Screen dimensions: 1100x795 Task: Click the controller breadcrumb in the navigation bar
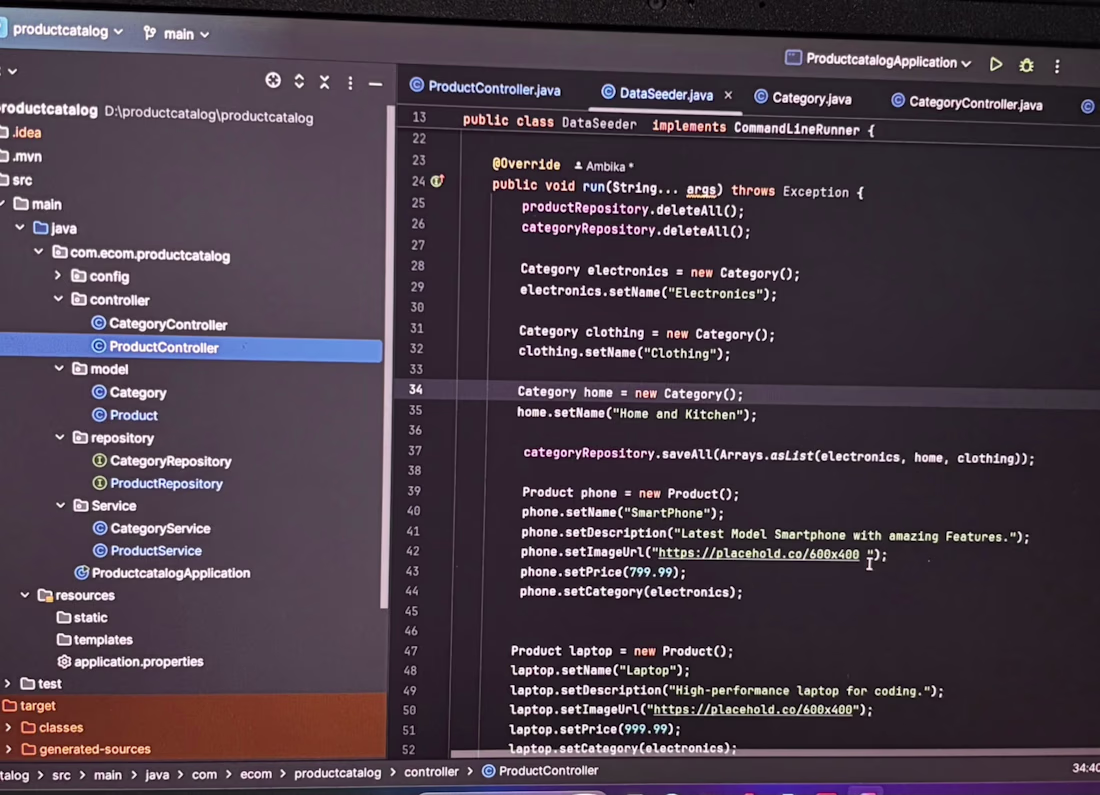click(431, 771)
